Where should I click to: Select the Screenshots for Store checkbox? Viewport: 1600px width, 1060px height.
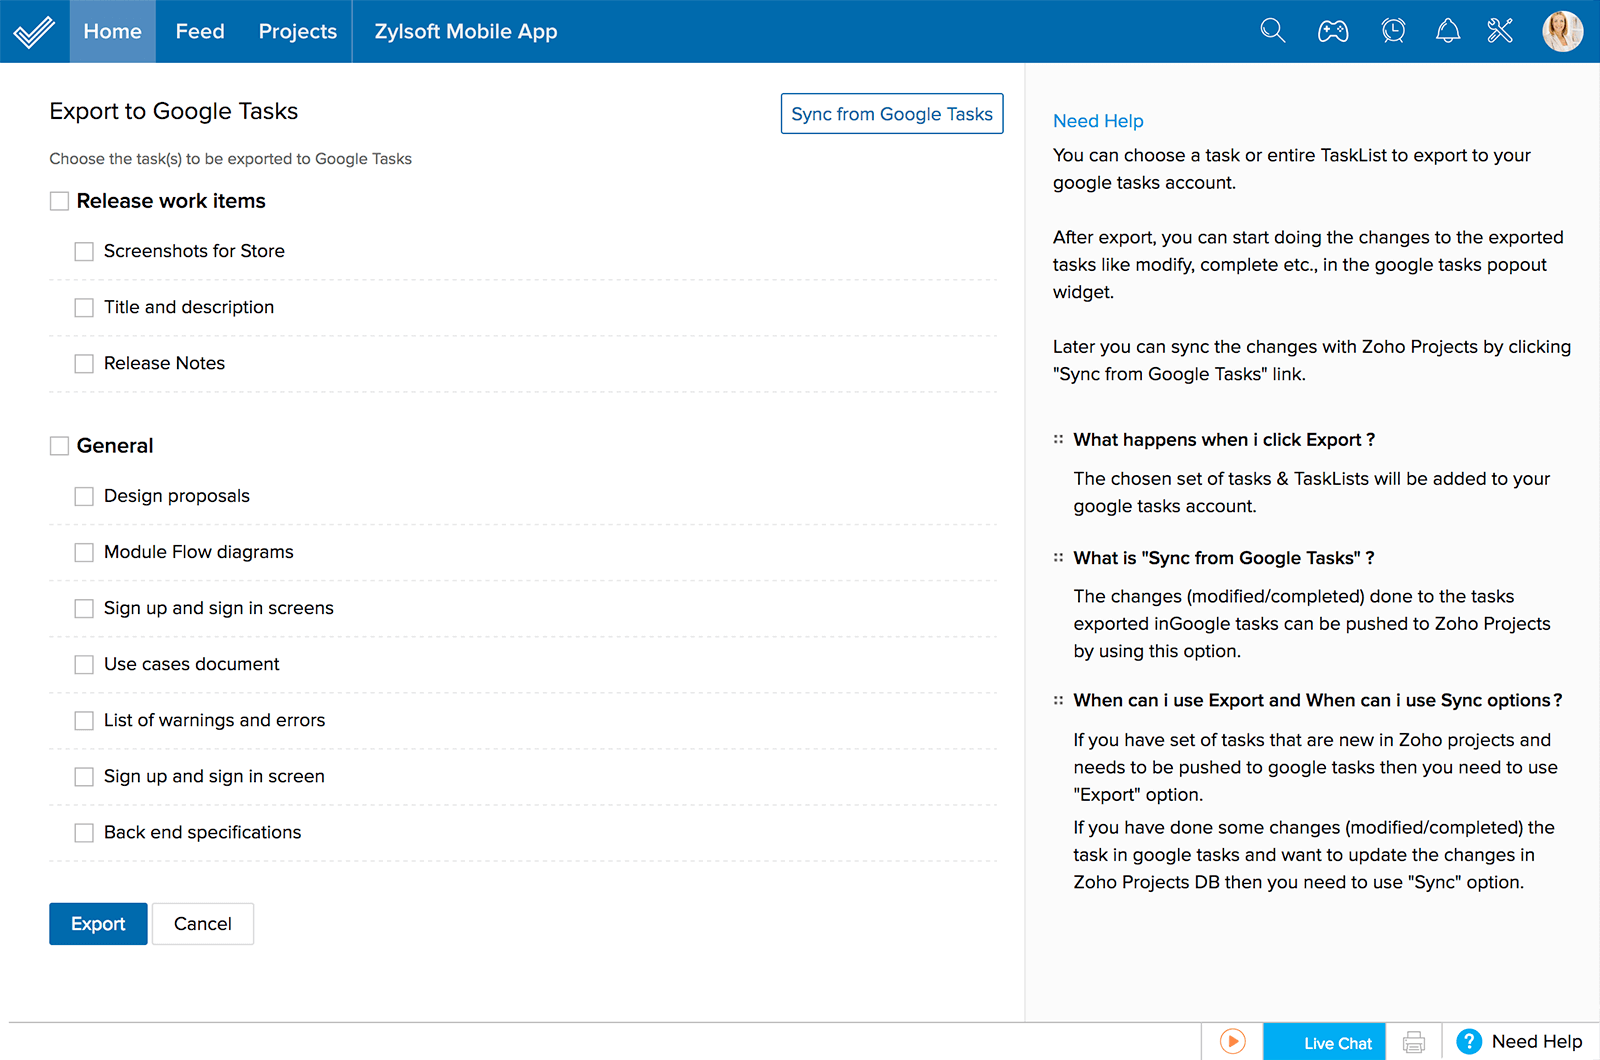tap(83, 251)
